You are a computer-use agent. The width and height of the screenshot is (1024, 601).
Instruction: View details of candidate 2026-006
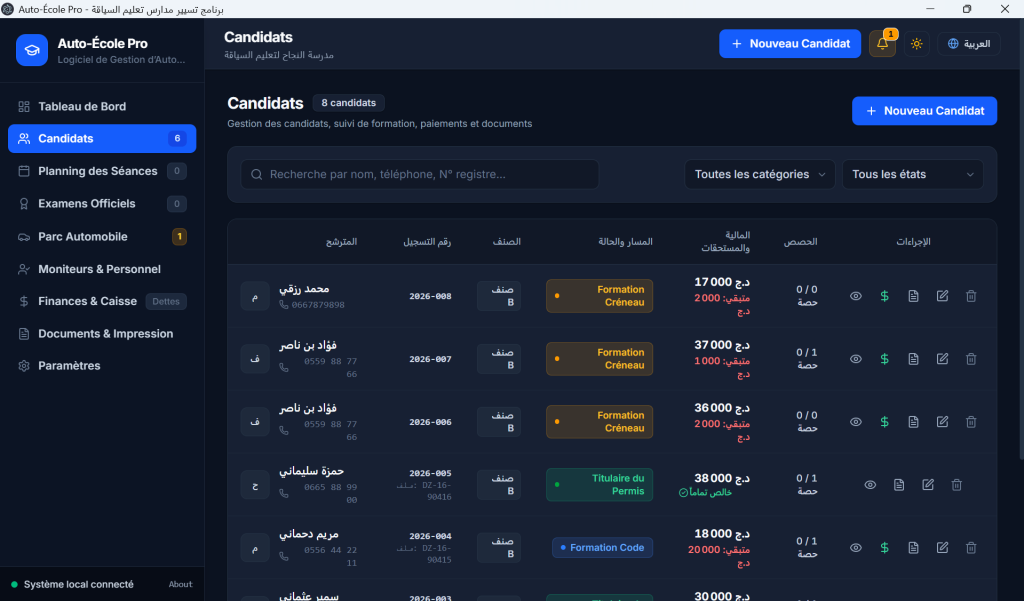856,422
